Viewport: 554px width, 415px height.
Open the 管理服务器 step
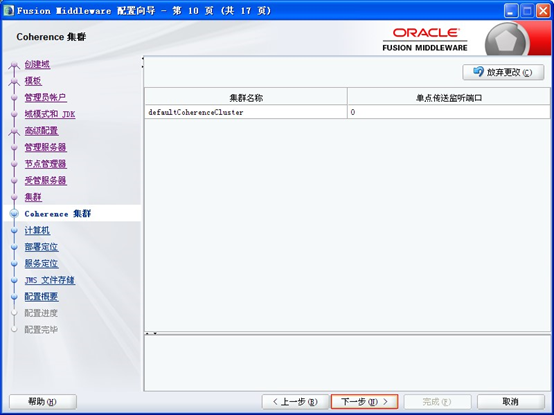coord(45,147)
